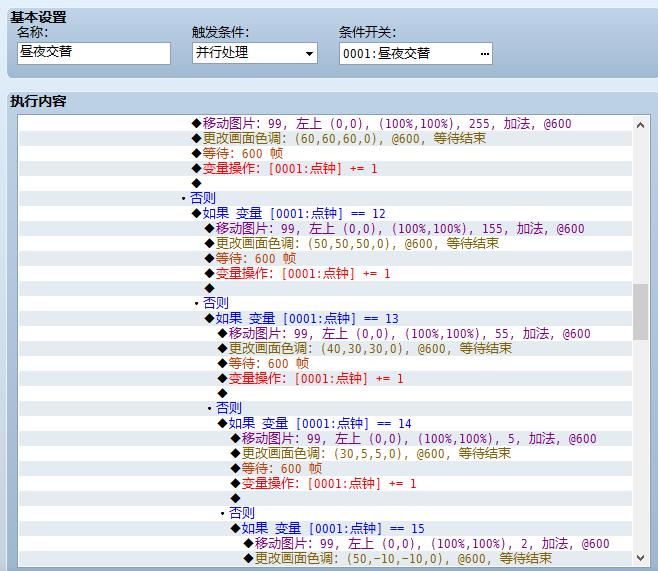Select 更改画面色调 (60,60,60,0) command line

(326, 138)
